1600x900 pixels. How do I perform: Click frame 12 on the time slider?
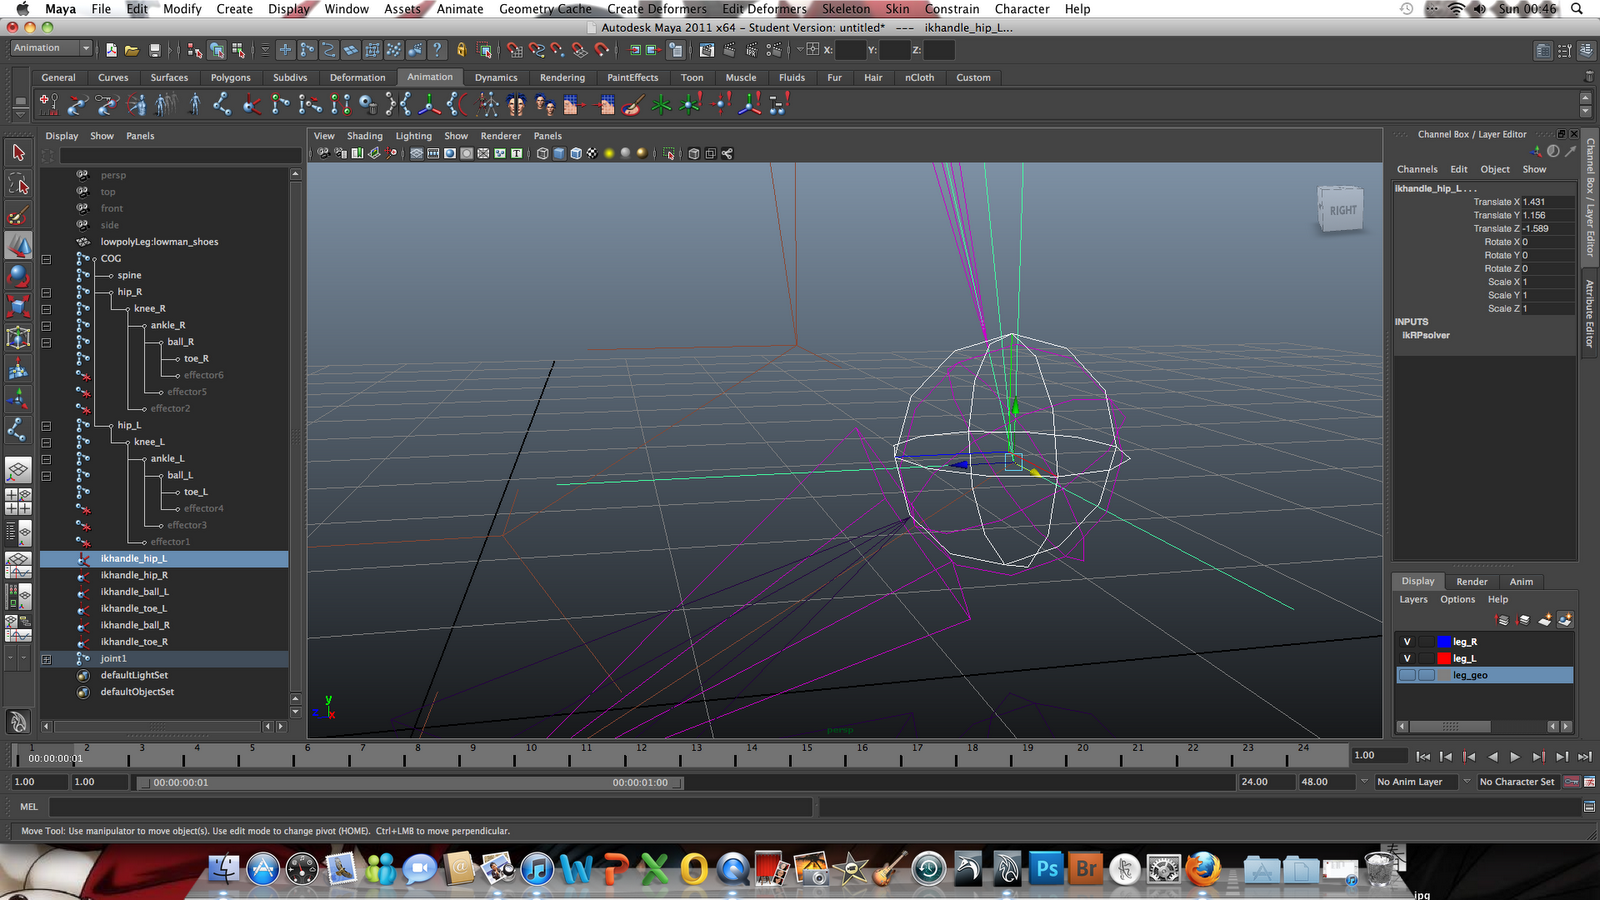(641, 750)
